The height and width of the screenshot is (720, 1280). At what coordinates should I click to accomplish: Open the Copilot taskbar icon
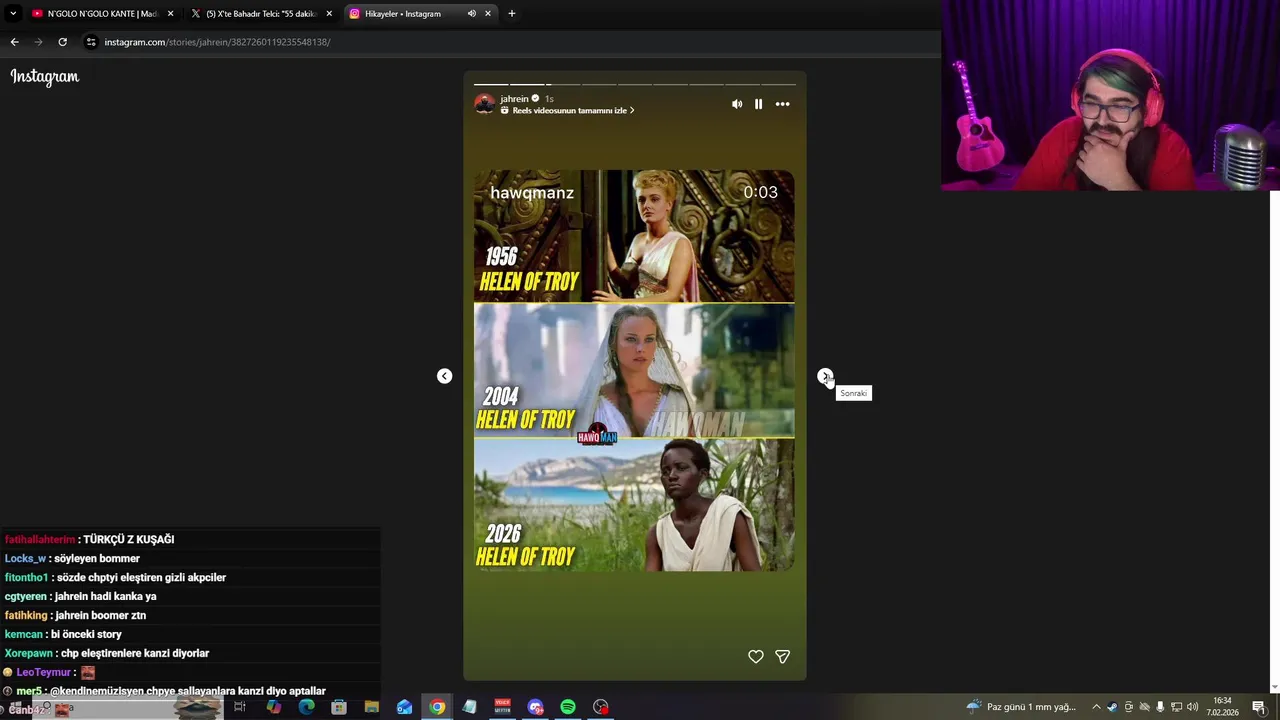pyautogui.click(x=273, y=707)
